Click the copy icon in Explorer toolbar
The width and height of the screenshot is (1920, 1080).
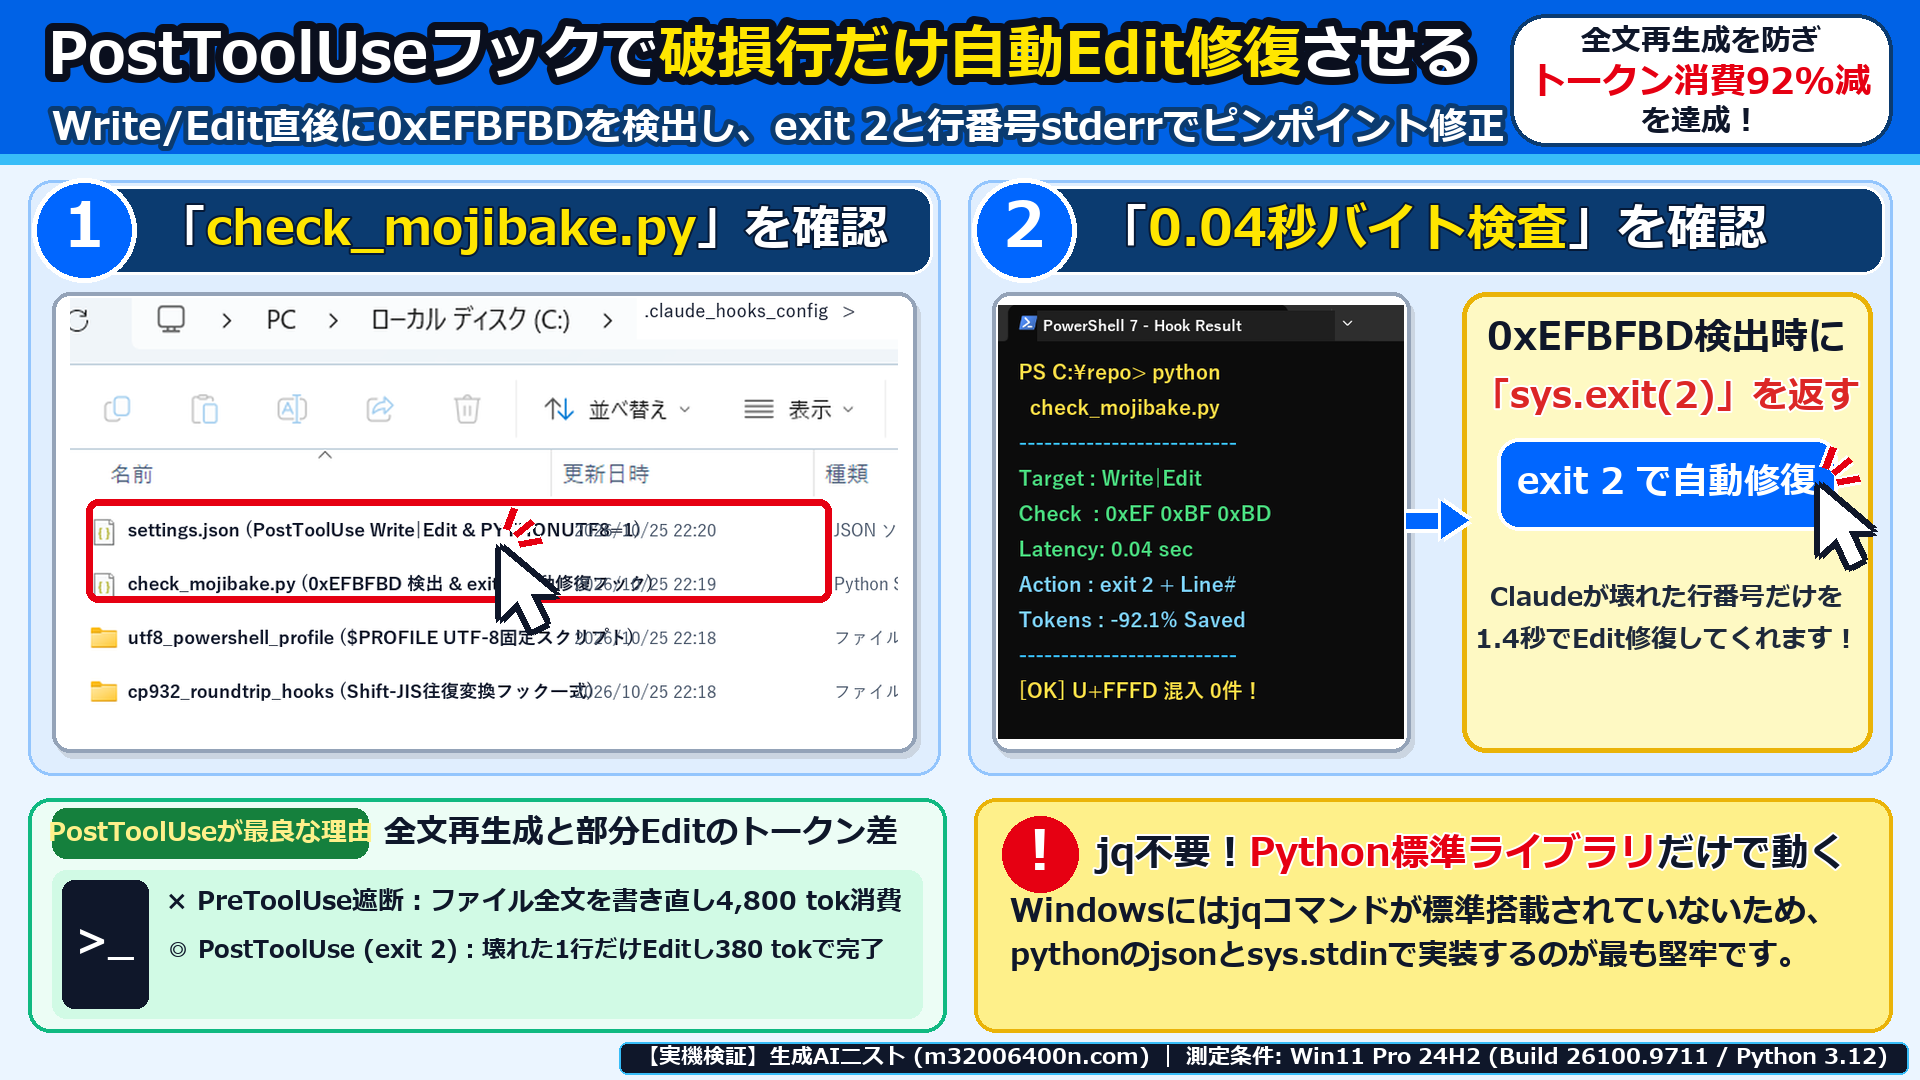pos(117,409)
